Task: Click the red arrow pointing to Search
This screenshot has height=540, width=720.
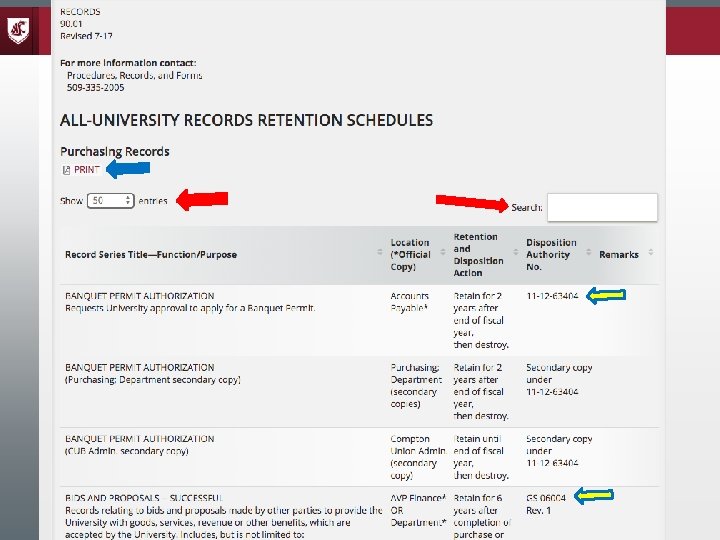Action: [472, 202]
